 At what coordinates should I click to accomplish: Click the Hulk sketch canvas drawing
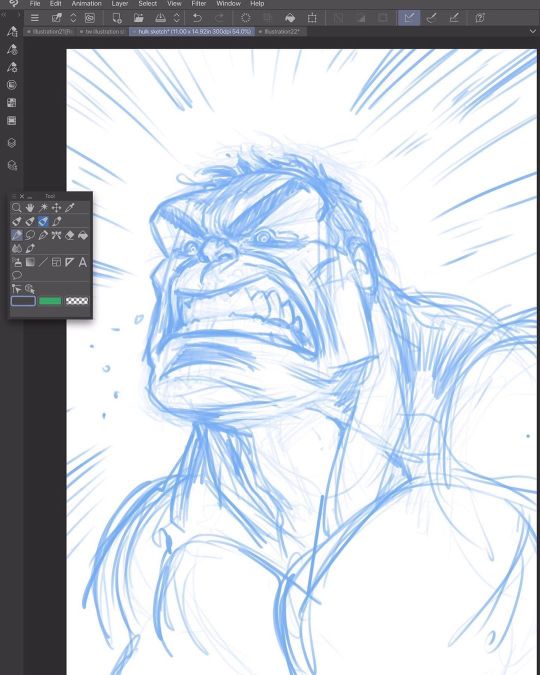coord(301,362)
